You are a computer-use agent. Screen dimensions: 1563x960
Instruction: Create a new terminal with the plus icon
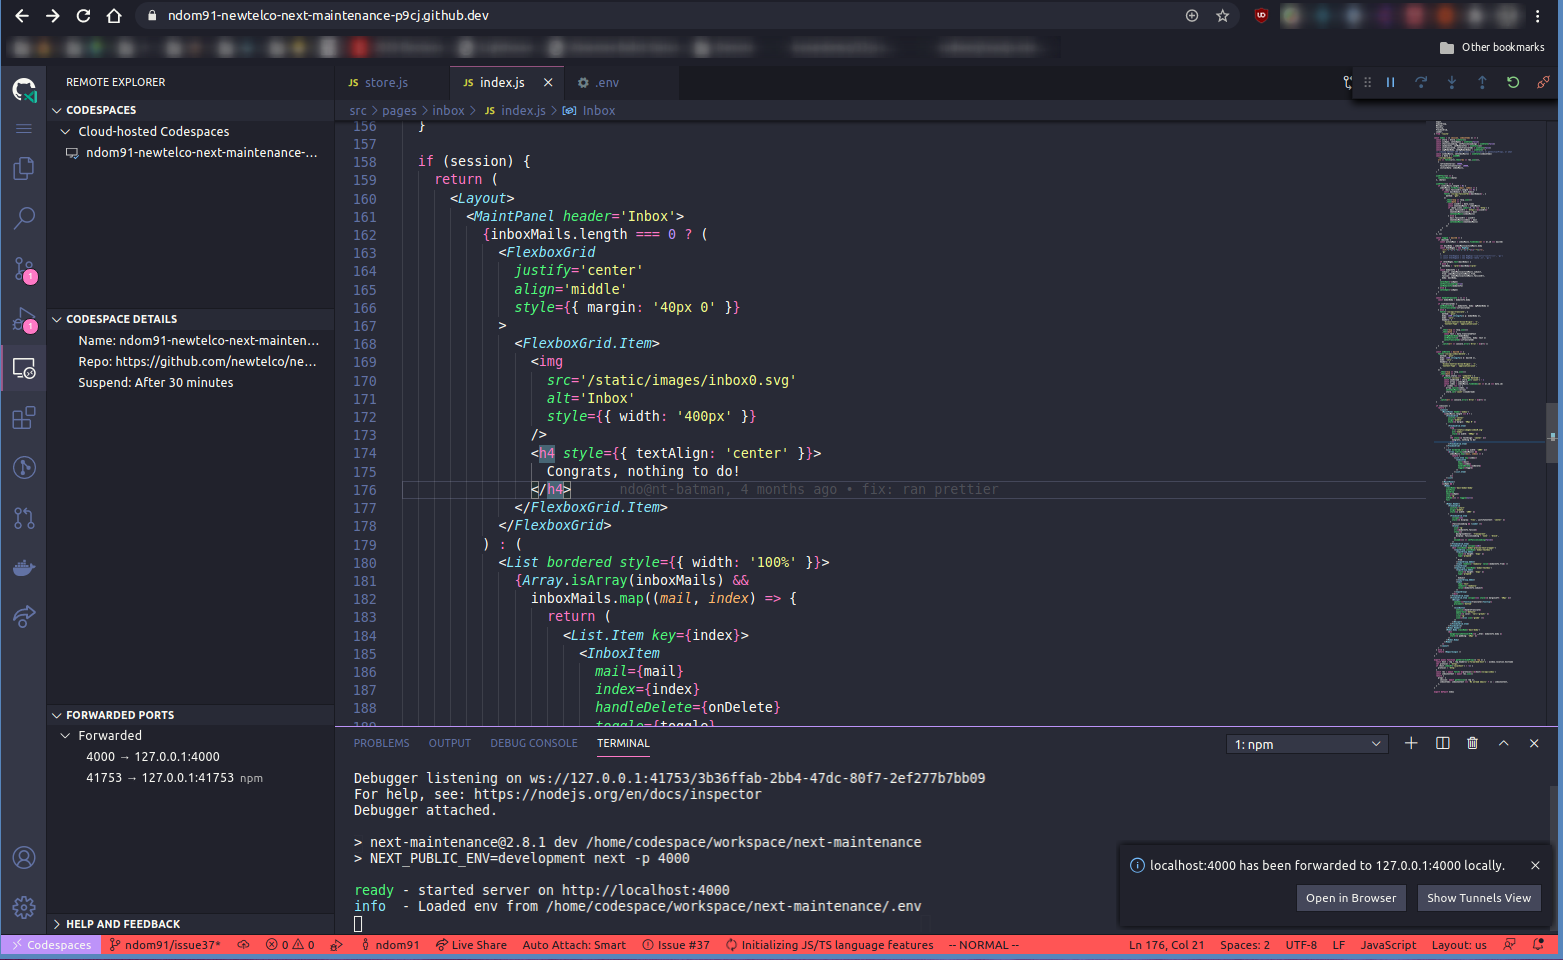(1411, 743)
